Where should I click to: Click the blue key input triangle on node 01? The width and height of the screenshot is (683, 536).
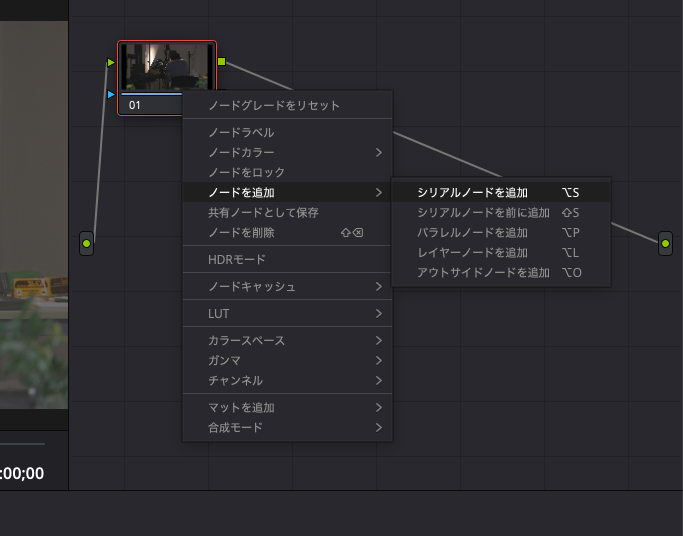coord(111,95)
